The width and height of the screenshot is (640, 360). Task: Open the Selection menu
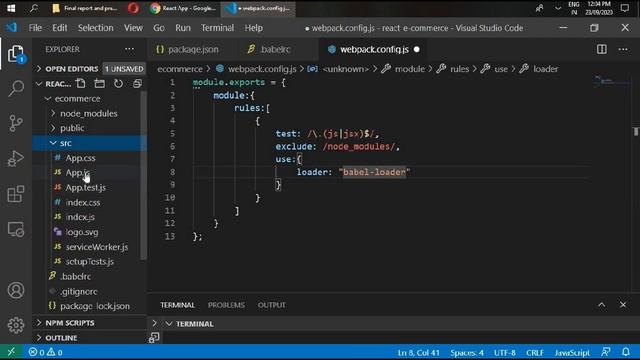pos(96,28)
